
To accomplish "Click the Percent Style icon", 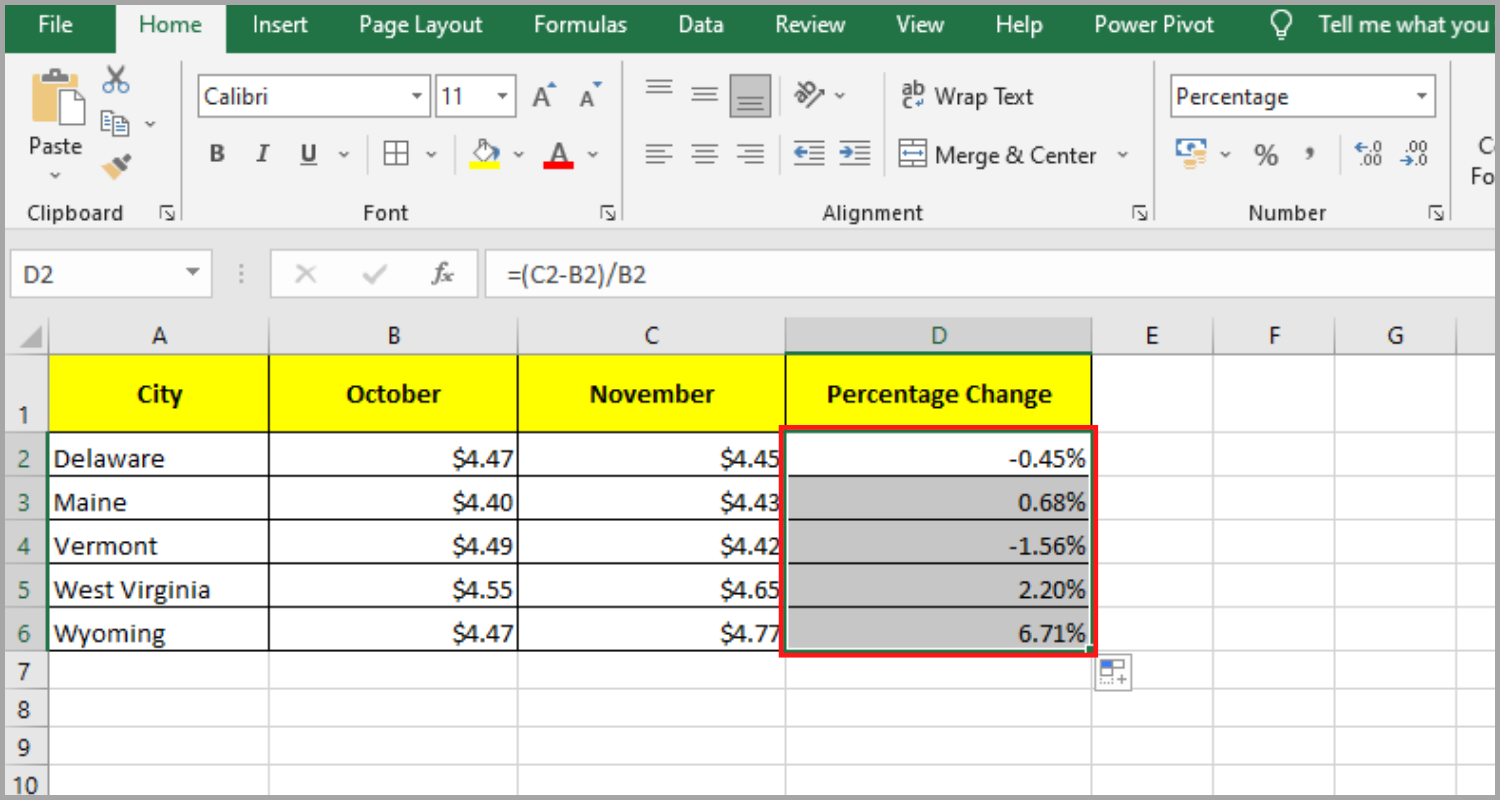I will point(1266,154).
